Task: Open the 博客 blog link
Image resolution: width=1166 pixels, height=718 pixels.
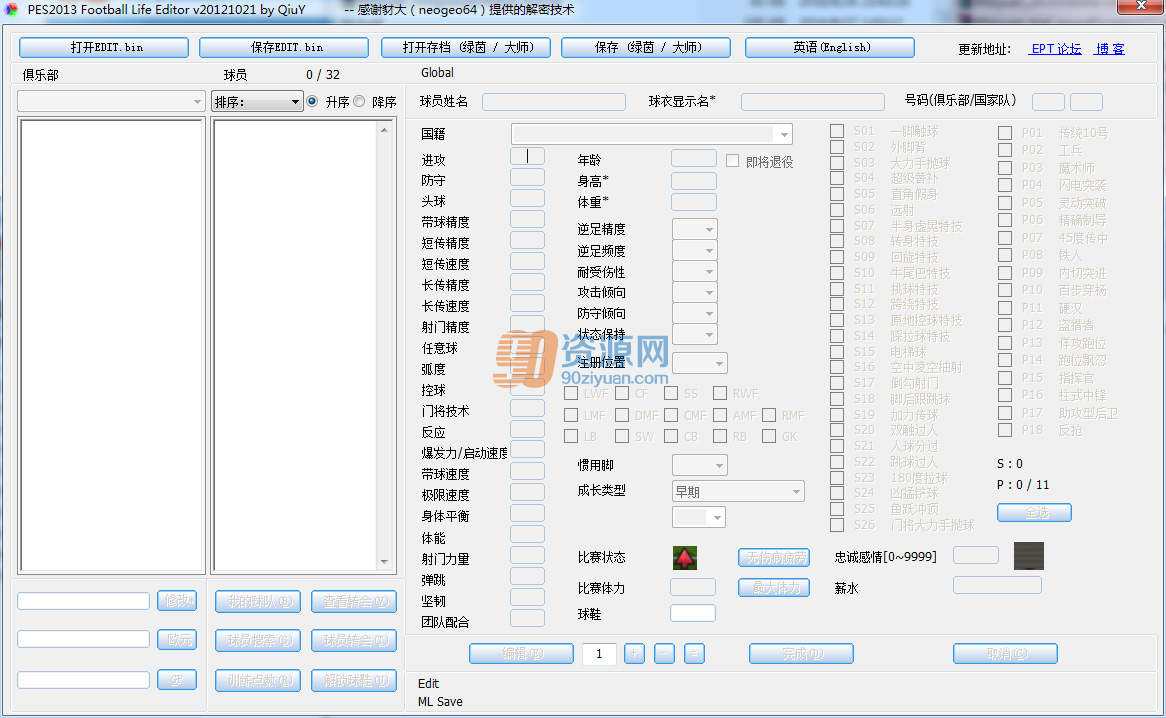Action: point(1110,49)
